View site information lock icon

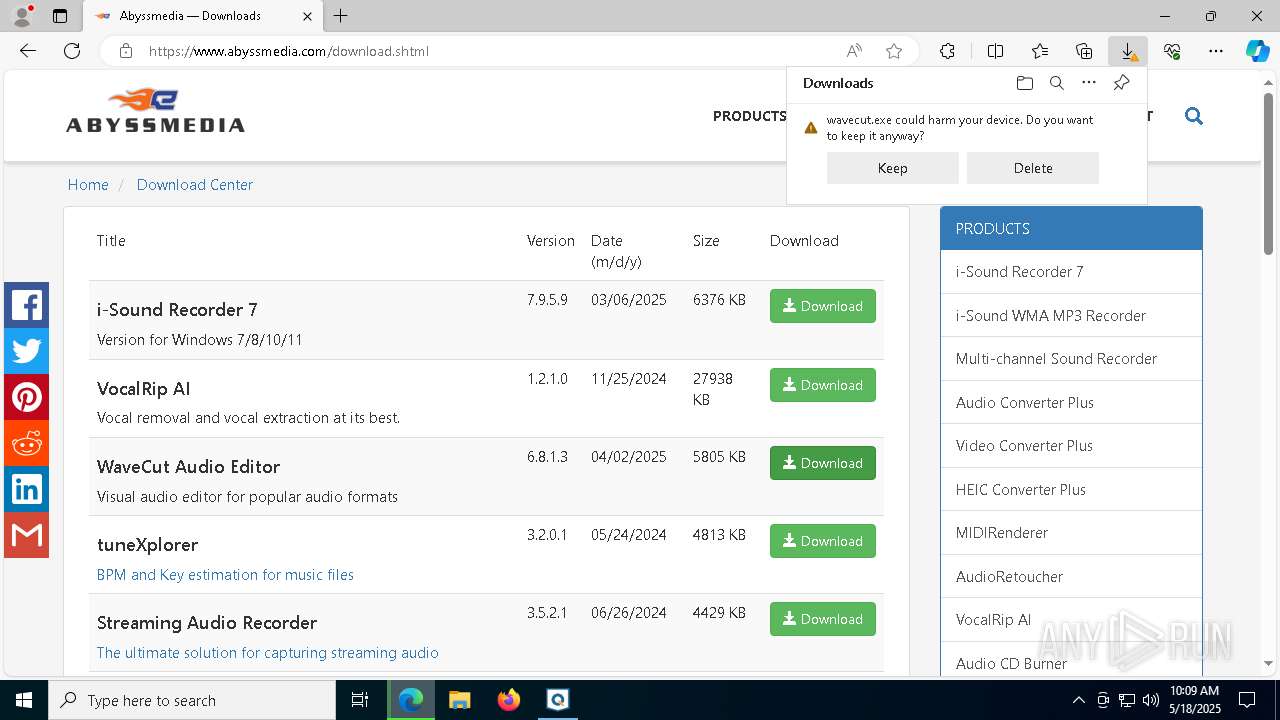click(x=126, y=51)
